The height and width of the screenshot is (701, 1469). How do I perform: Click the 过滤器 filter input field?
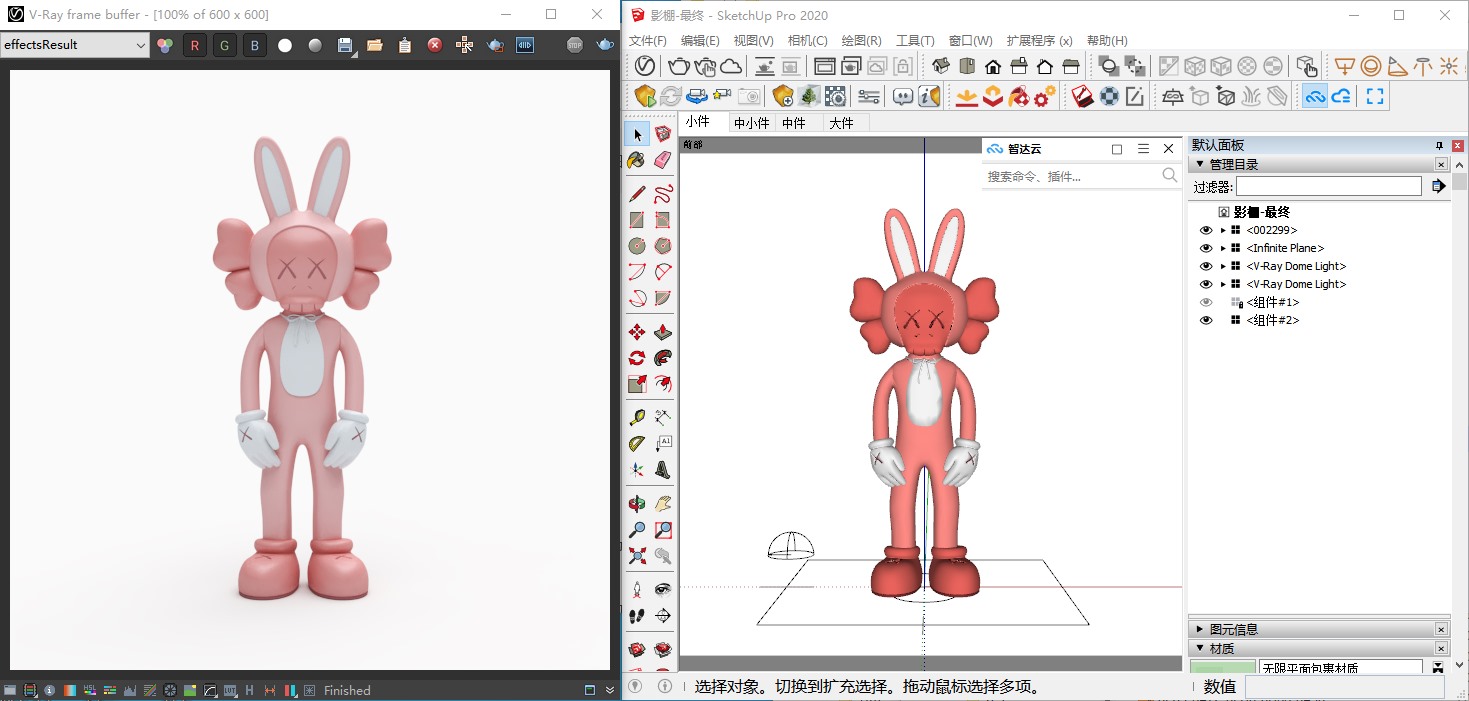[x=1329, y=186]
